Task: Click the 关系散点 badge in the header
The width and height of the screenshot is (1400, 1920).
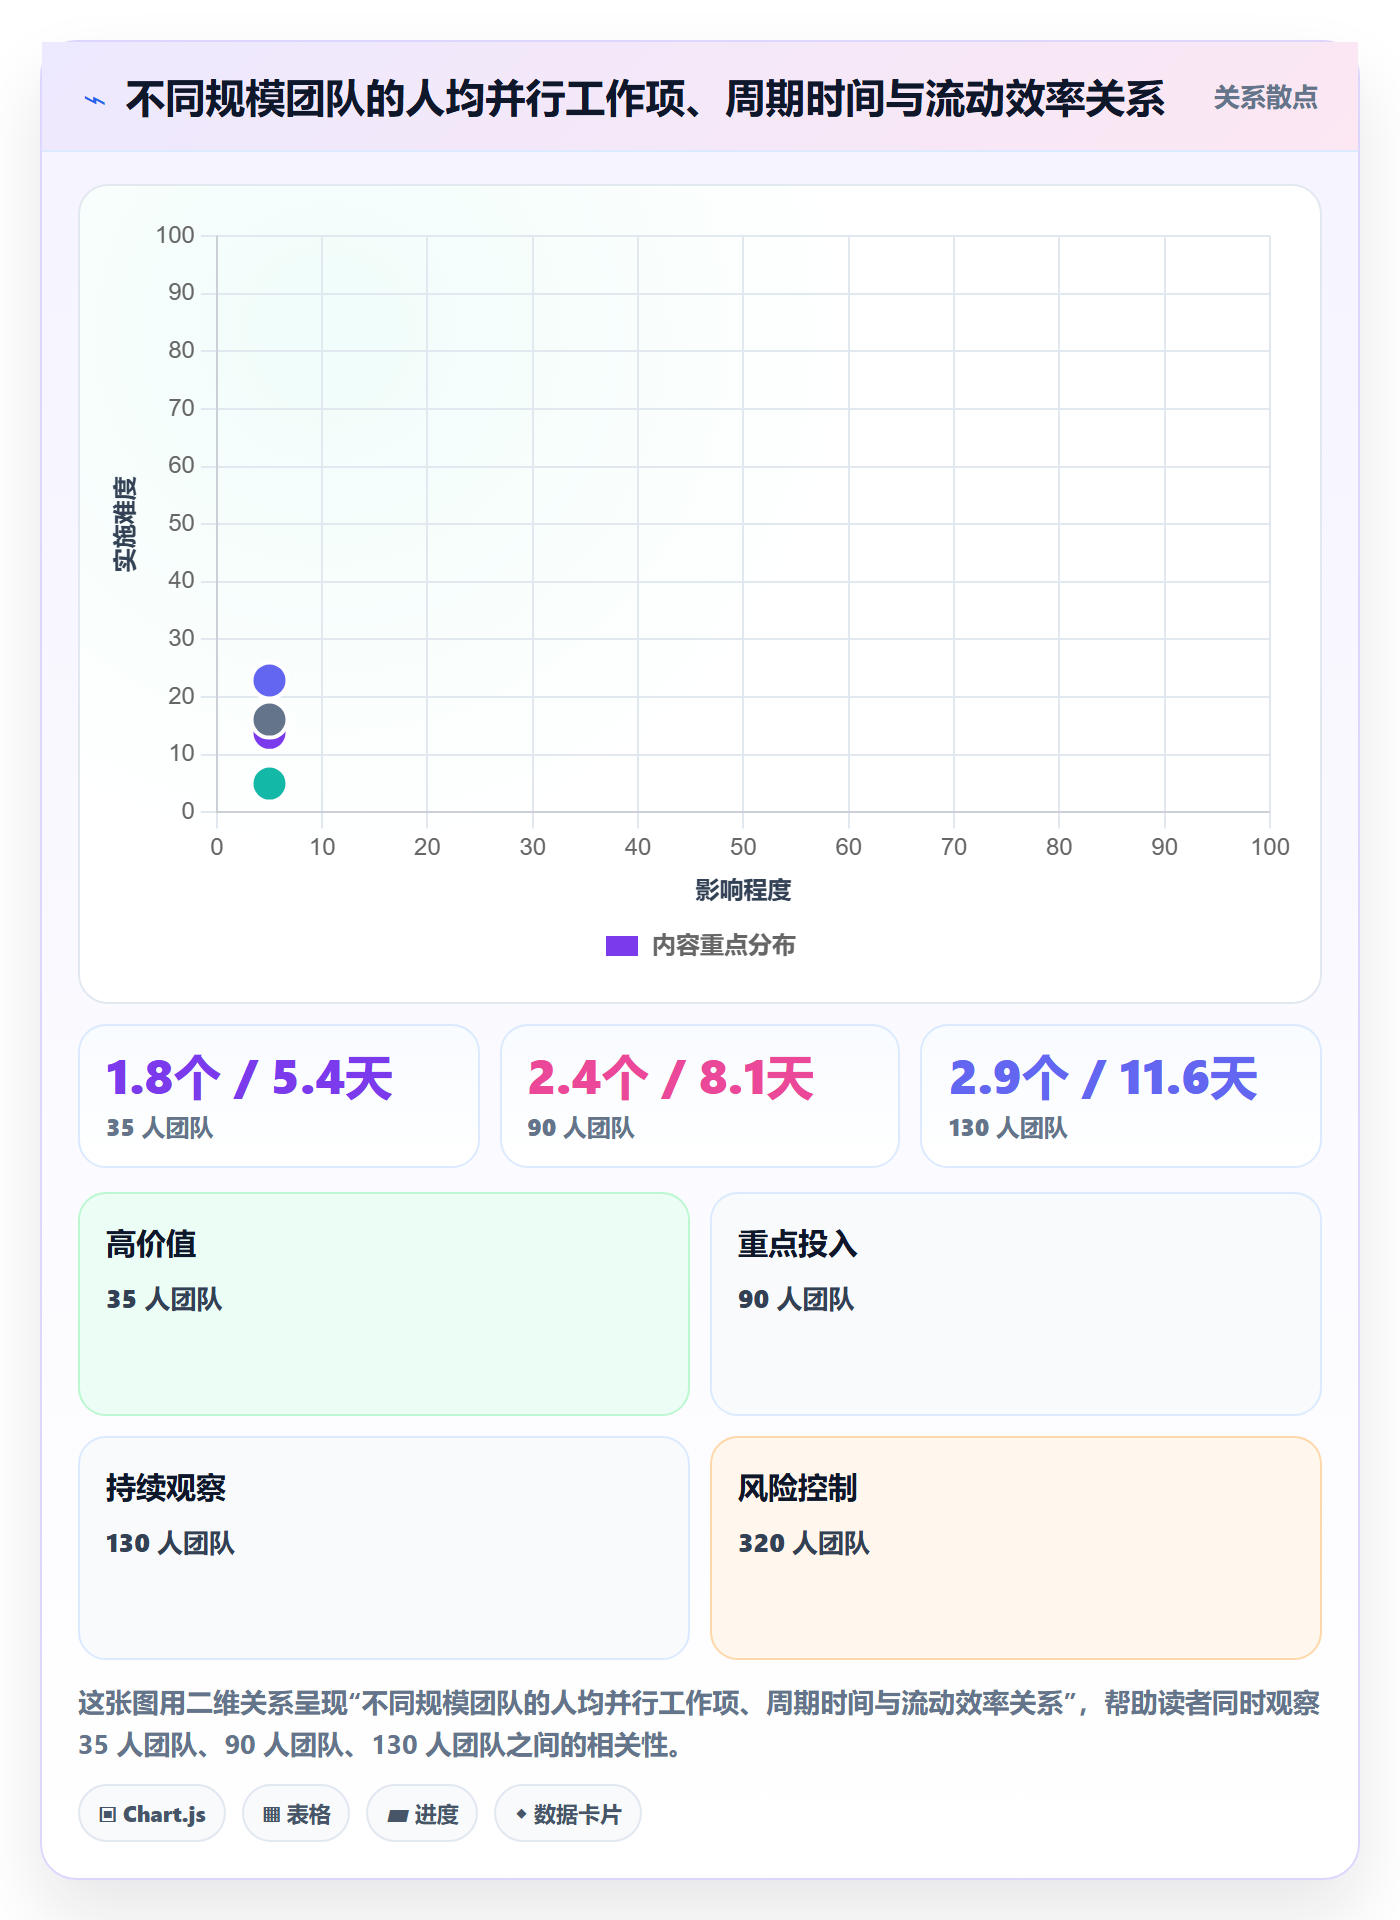Action: coord(1265,98)
